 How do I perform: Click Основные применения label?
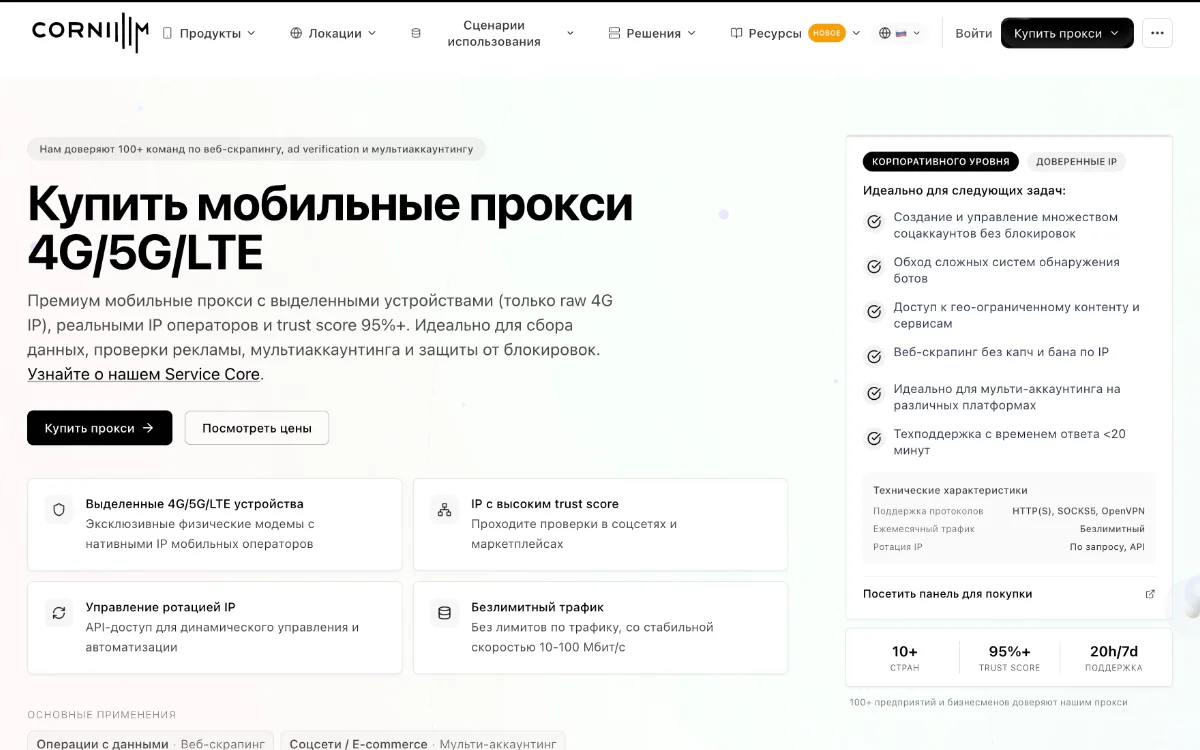(102, 715)
